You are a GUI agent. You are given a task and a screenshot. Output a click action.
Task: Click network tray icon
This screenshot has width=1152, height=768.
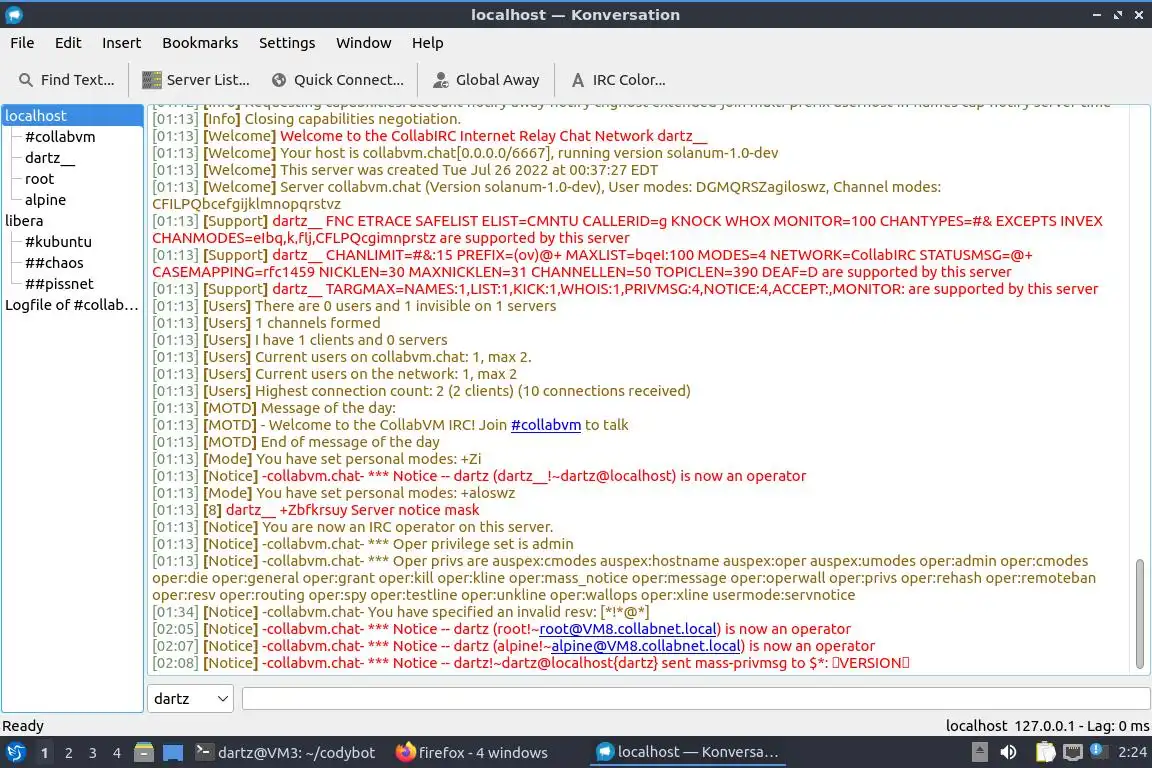(x=1073, y=752)
